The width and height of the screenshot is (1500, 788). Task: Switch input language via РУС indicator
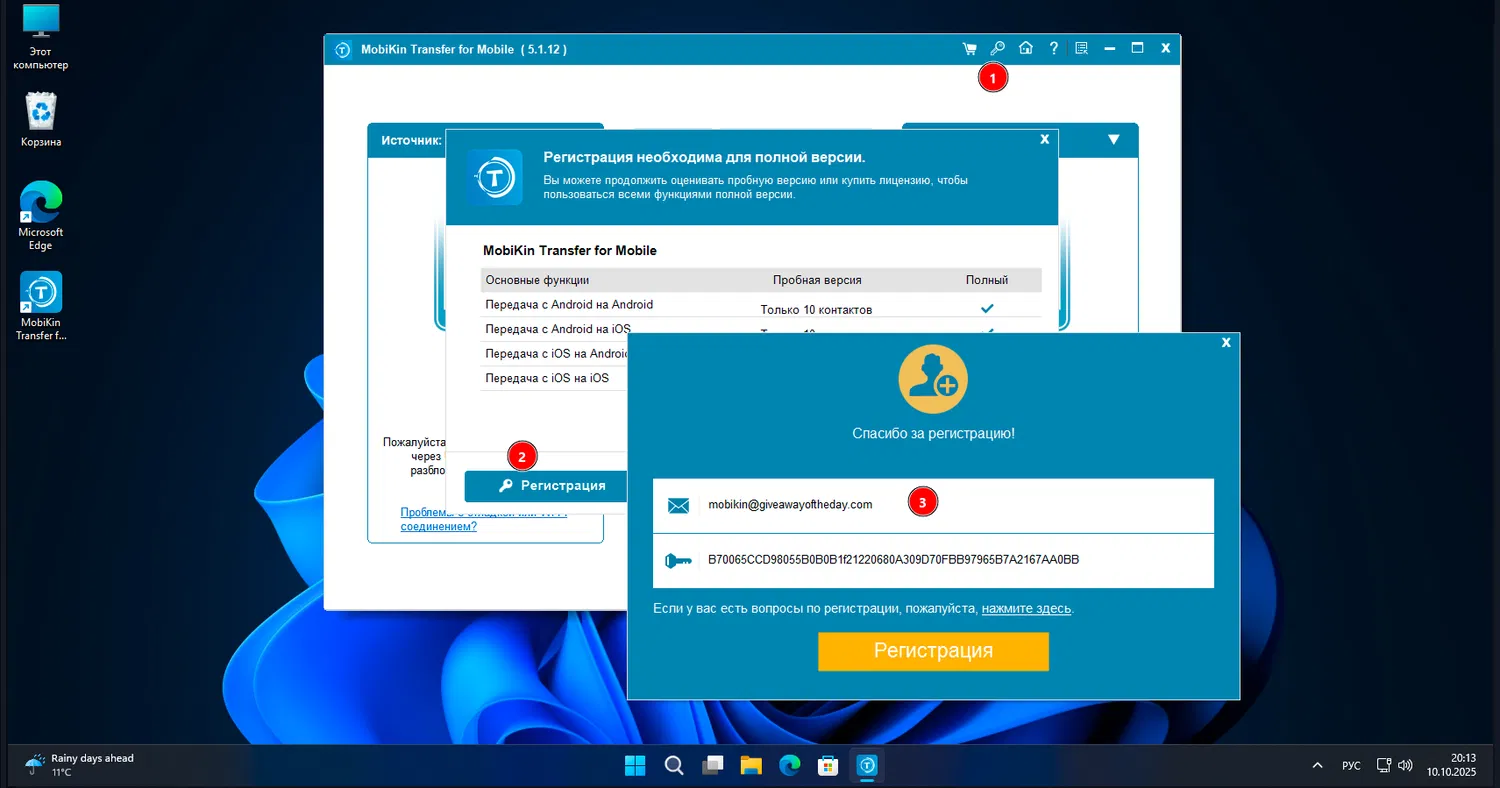click(x=1351, y=766)
